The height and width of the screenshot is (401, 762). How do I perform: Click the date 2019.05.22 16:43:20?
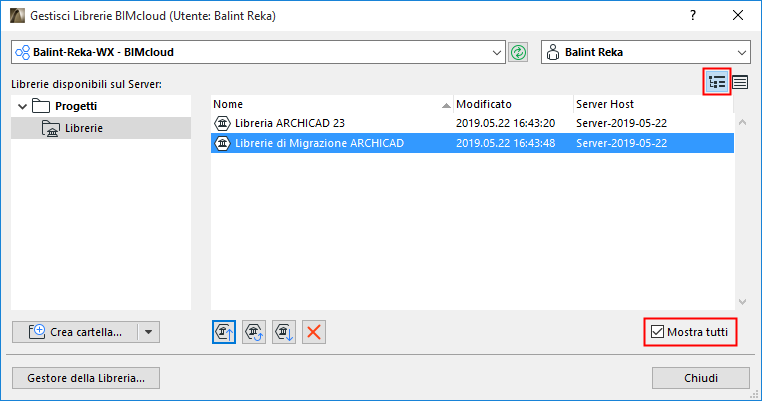click(x=505, y=123)
